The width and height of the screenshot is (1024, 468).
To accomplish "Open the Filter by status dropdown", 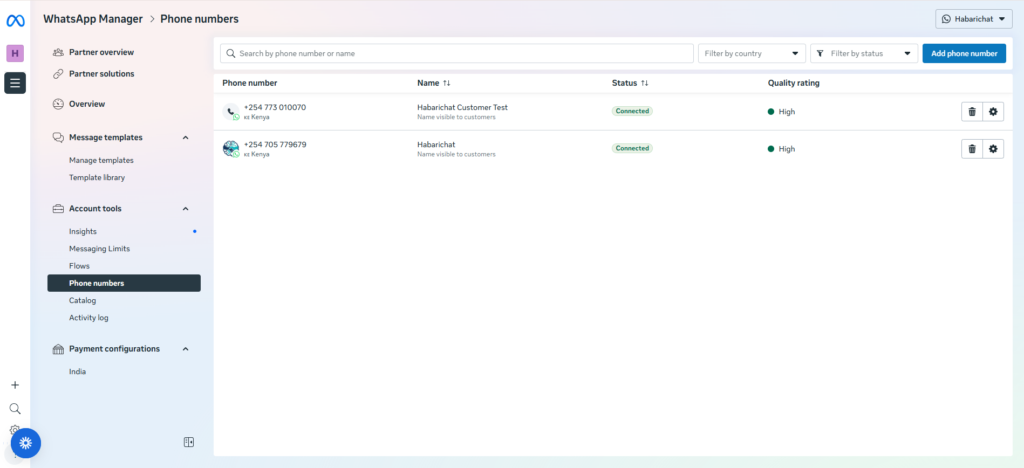I will click(x=864, y=53).
